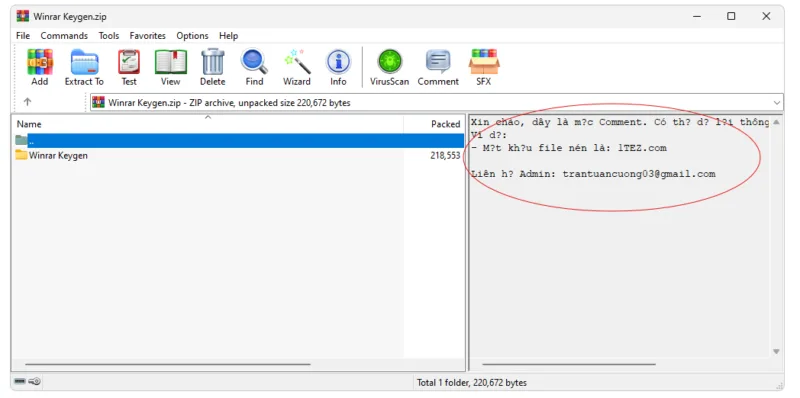Click the packed size value 218,553
This screenshot has width=800, height=398.
(445, 156)
